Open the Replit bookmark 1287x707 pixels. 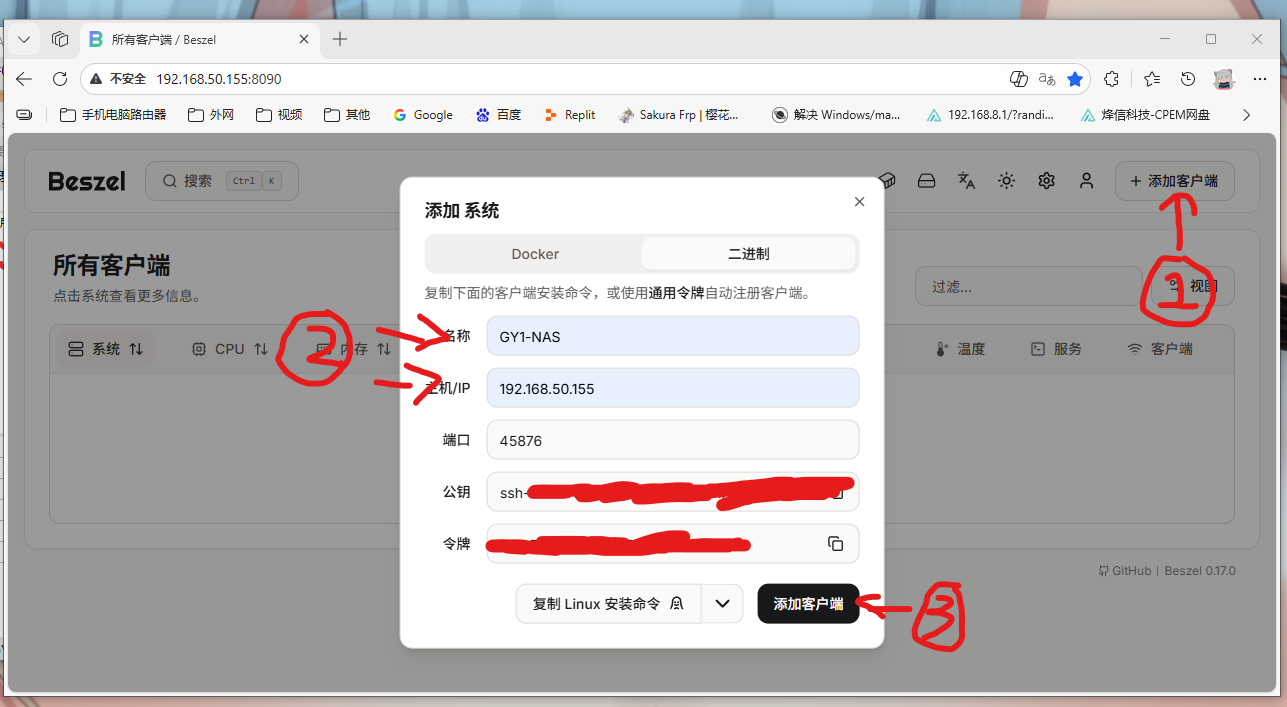tap(570, 115)
